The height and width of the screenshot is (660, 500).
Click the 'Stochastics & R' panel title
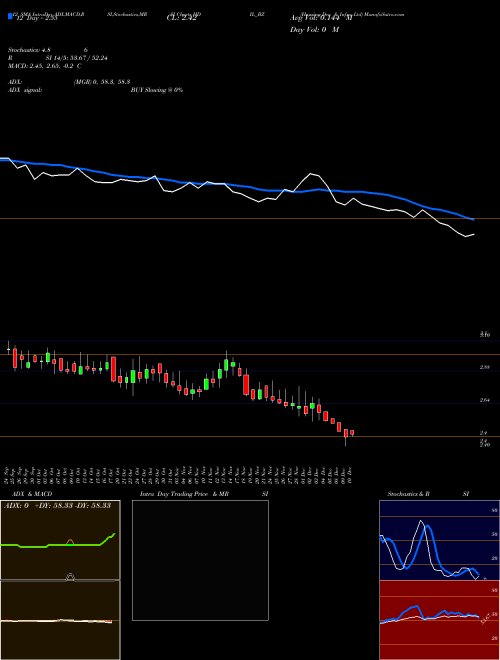408,494
